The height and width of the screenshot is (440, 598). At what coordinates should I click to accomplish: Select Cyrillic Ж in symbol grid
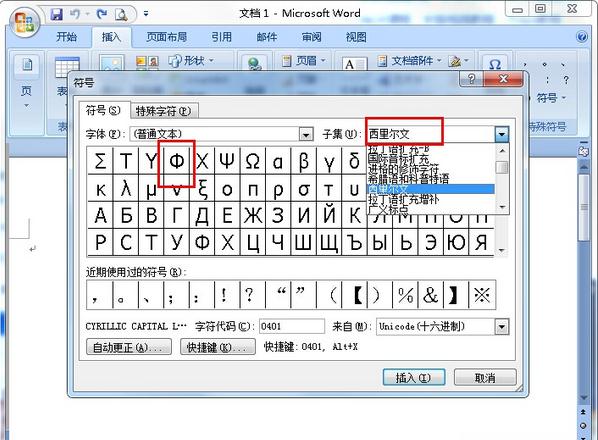(252, 215)
